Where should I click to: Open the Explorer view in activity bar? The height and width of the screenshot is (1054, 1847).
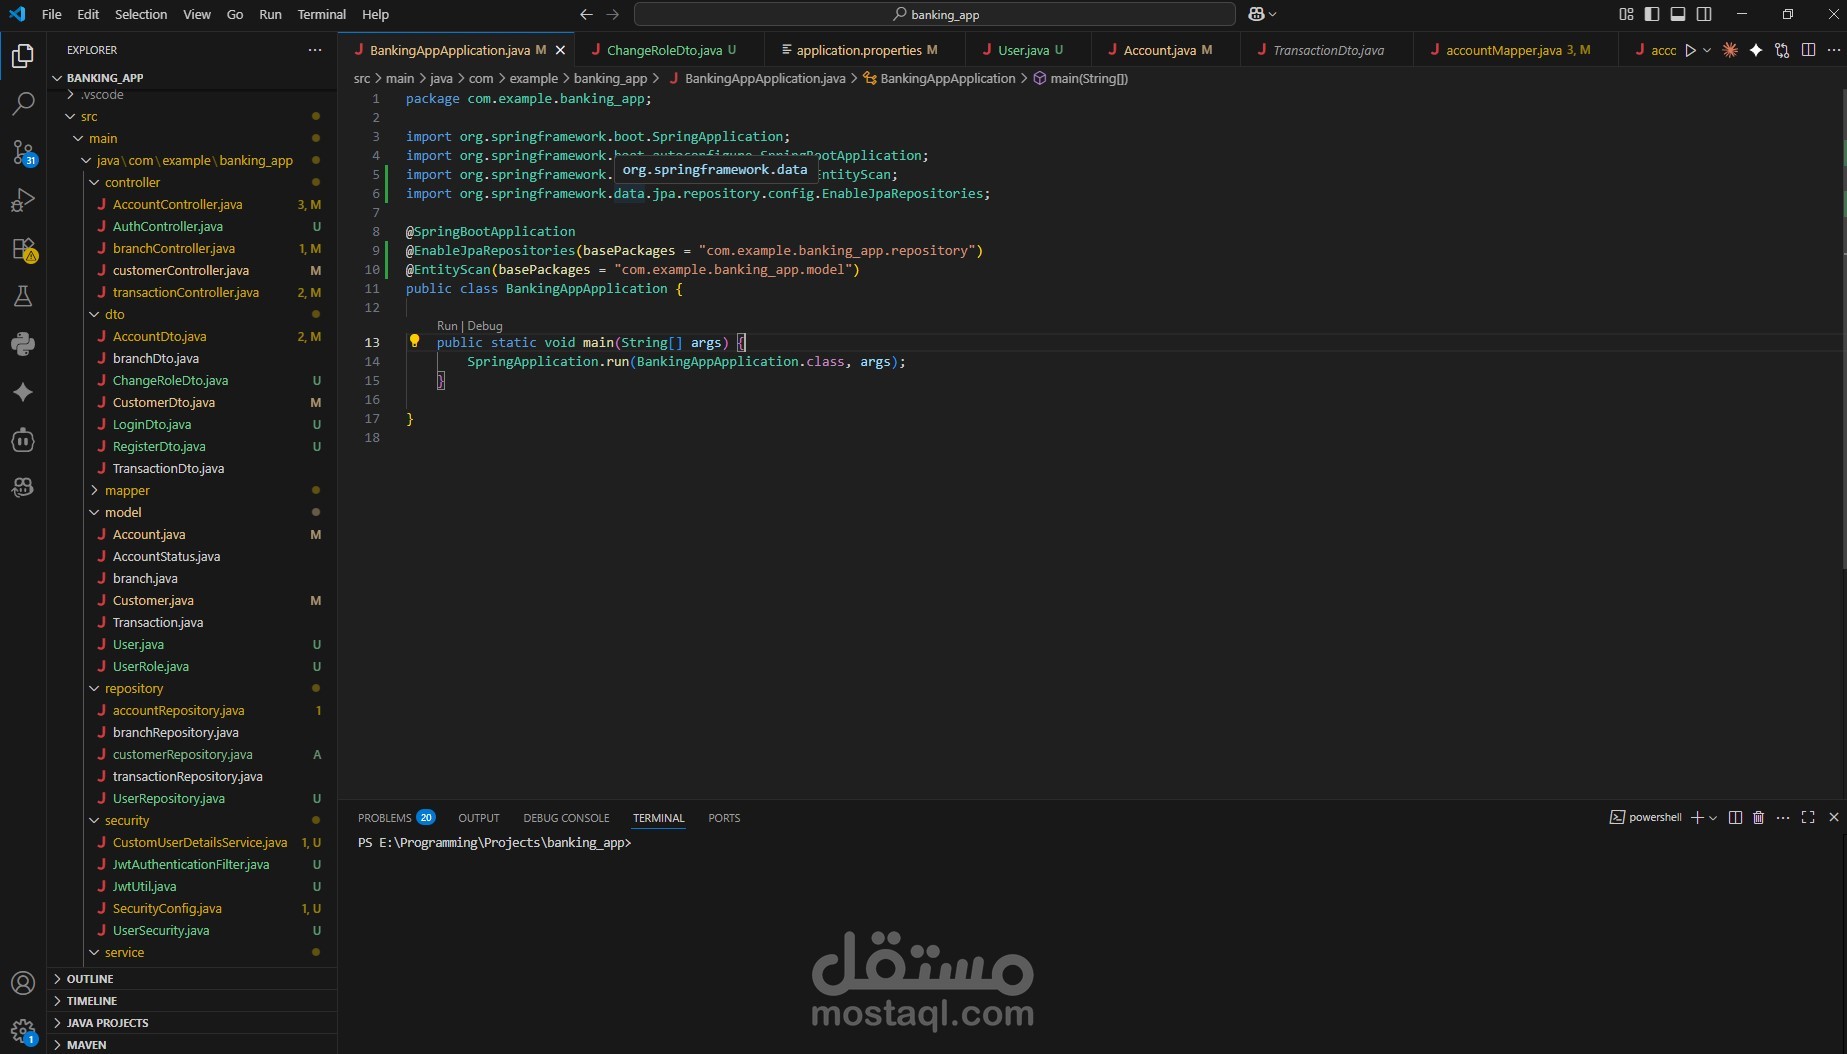[x=23, y=56]
